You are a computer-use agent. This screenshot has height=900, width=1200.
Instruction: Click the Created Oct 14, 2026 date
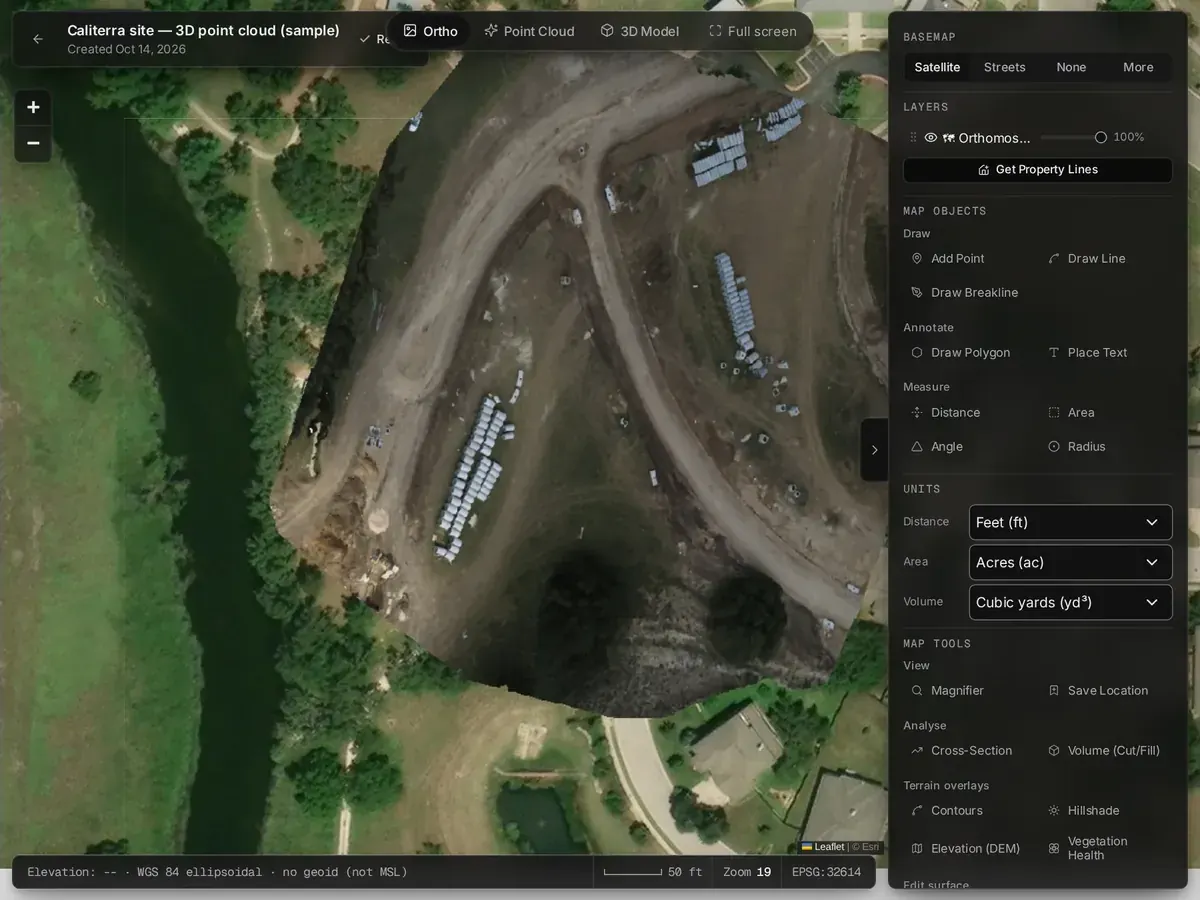(x=126, y=49)
